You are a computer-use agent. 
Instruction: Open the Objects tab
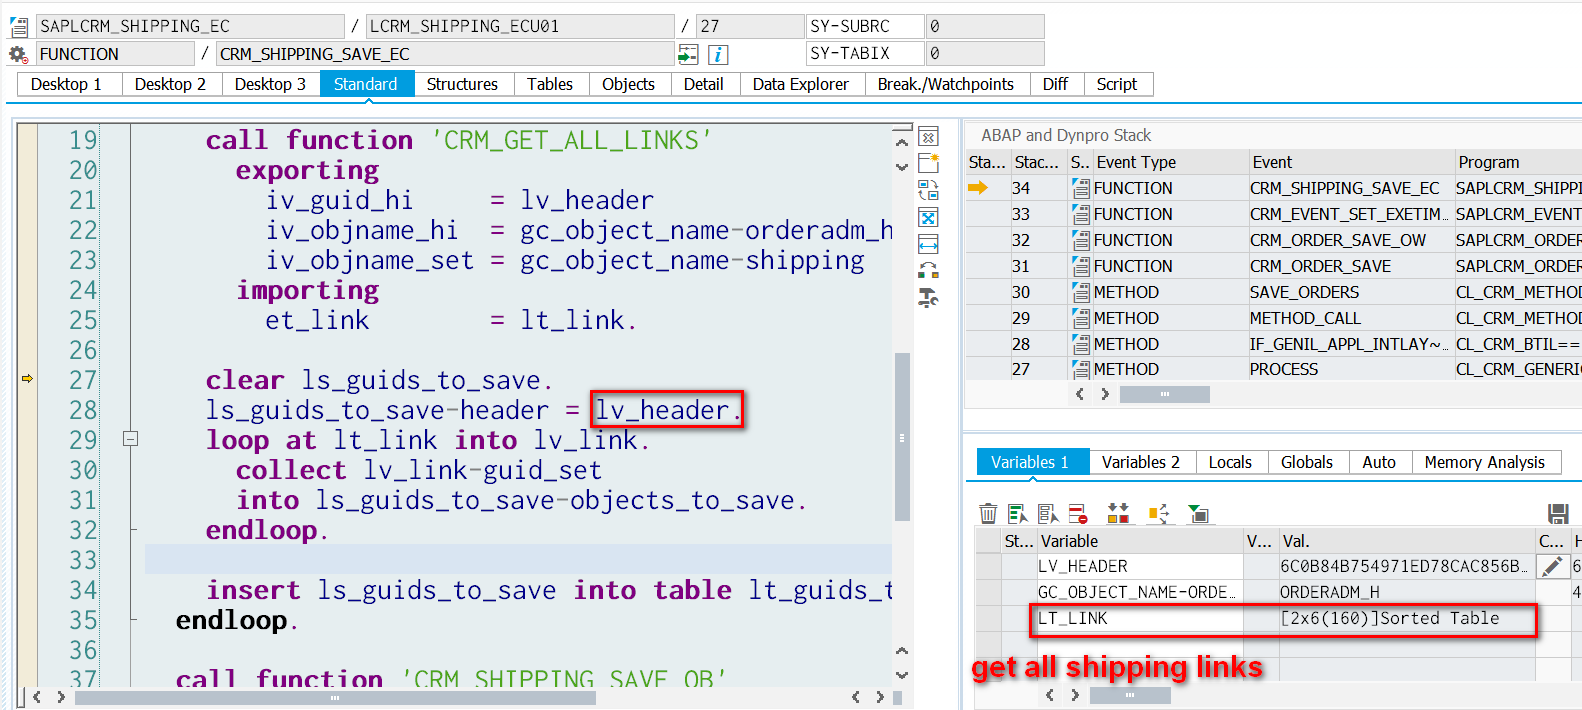point(628,84)
